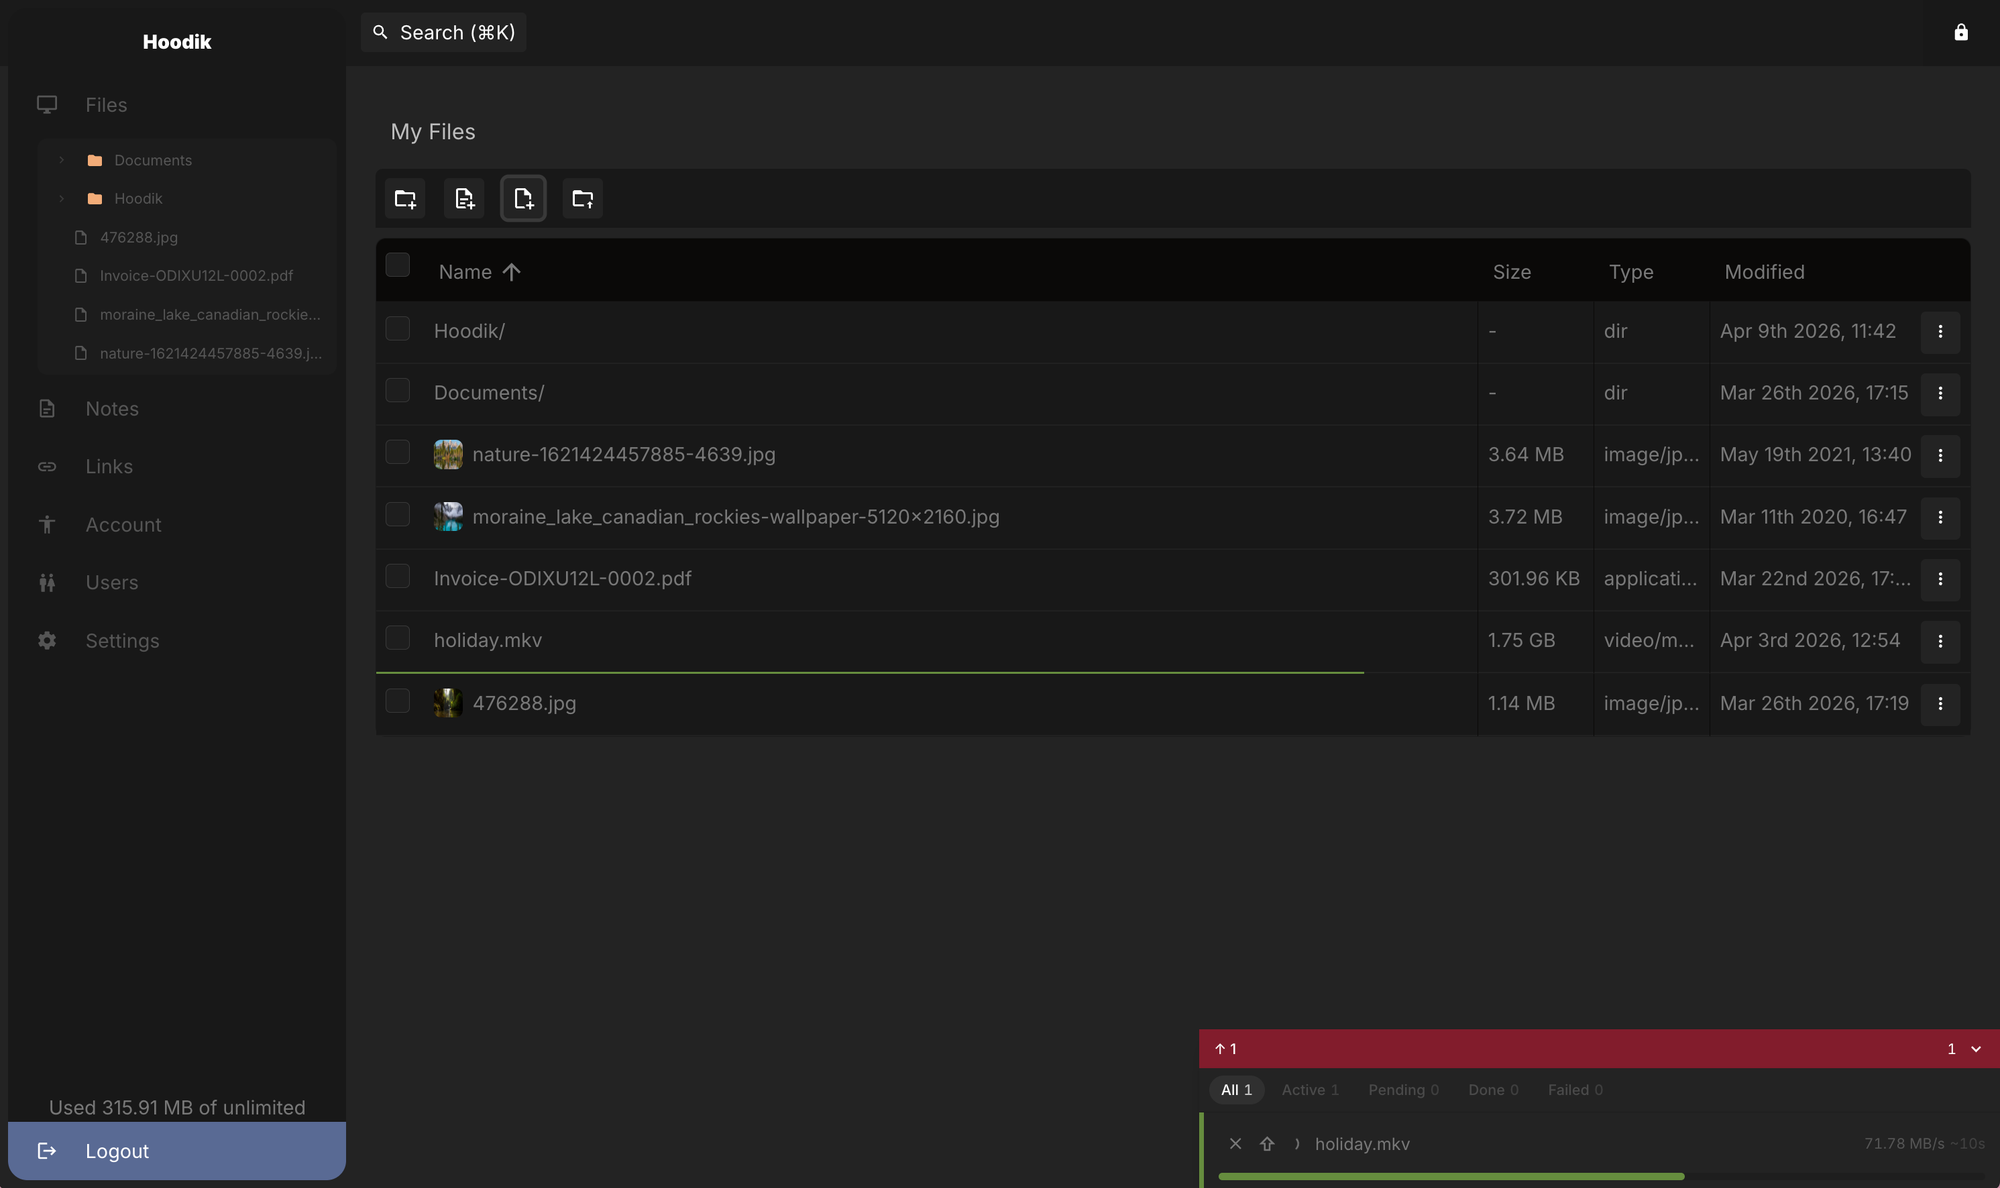Sort by the Size column header
Viewport: 2000px width, 1188px height.
tap(1512, 272)
